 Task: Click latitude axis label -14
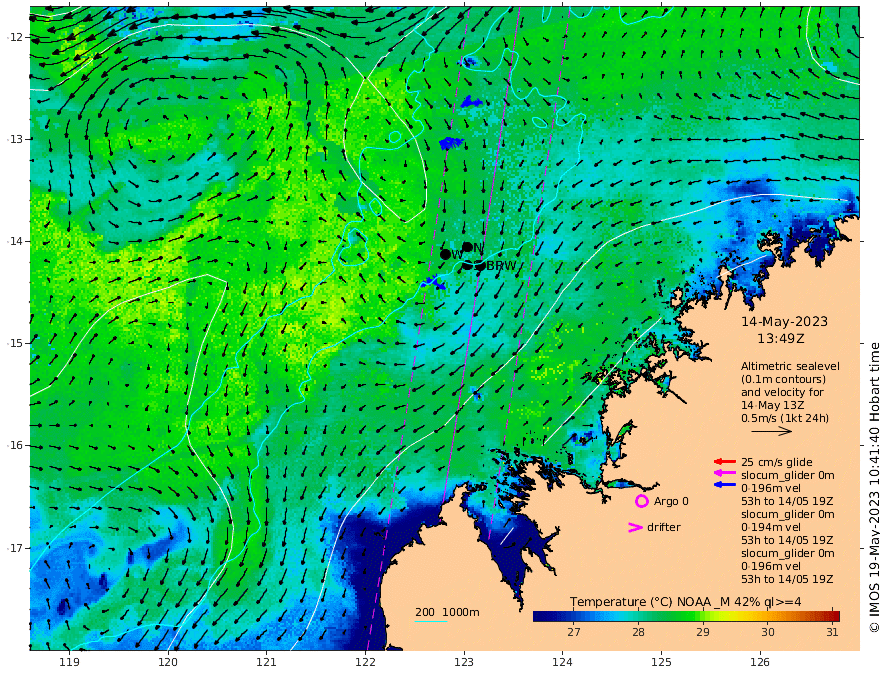15,241
